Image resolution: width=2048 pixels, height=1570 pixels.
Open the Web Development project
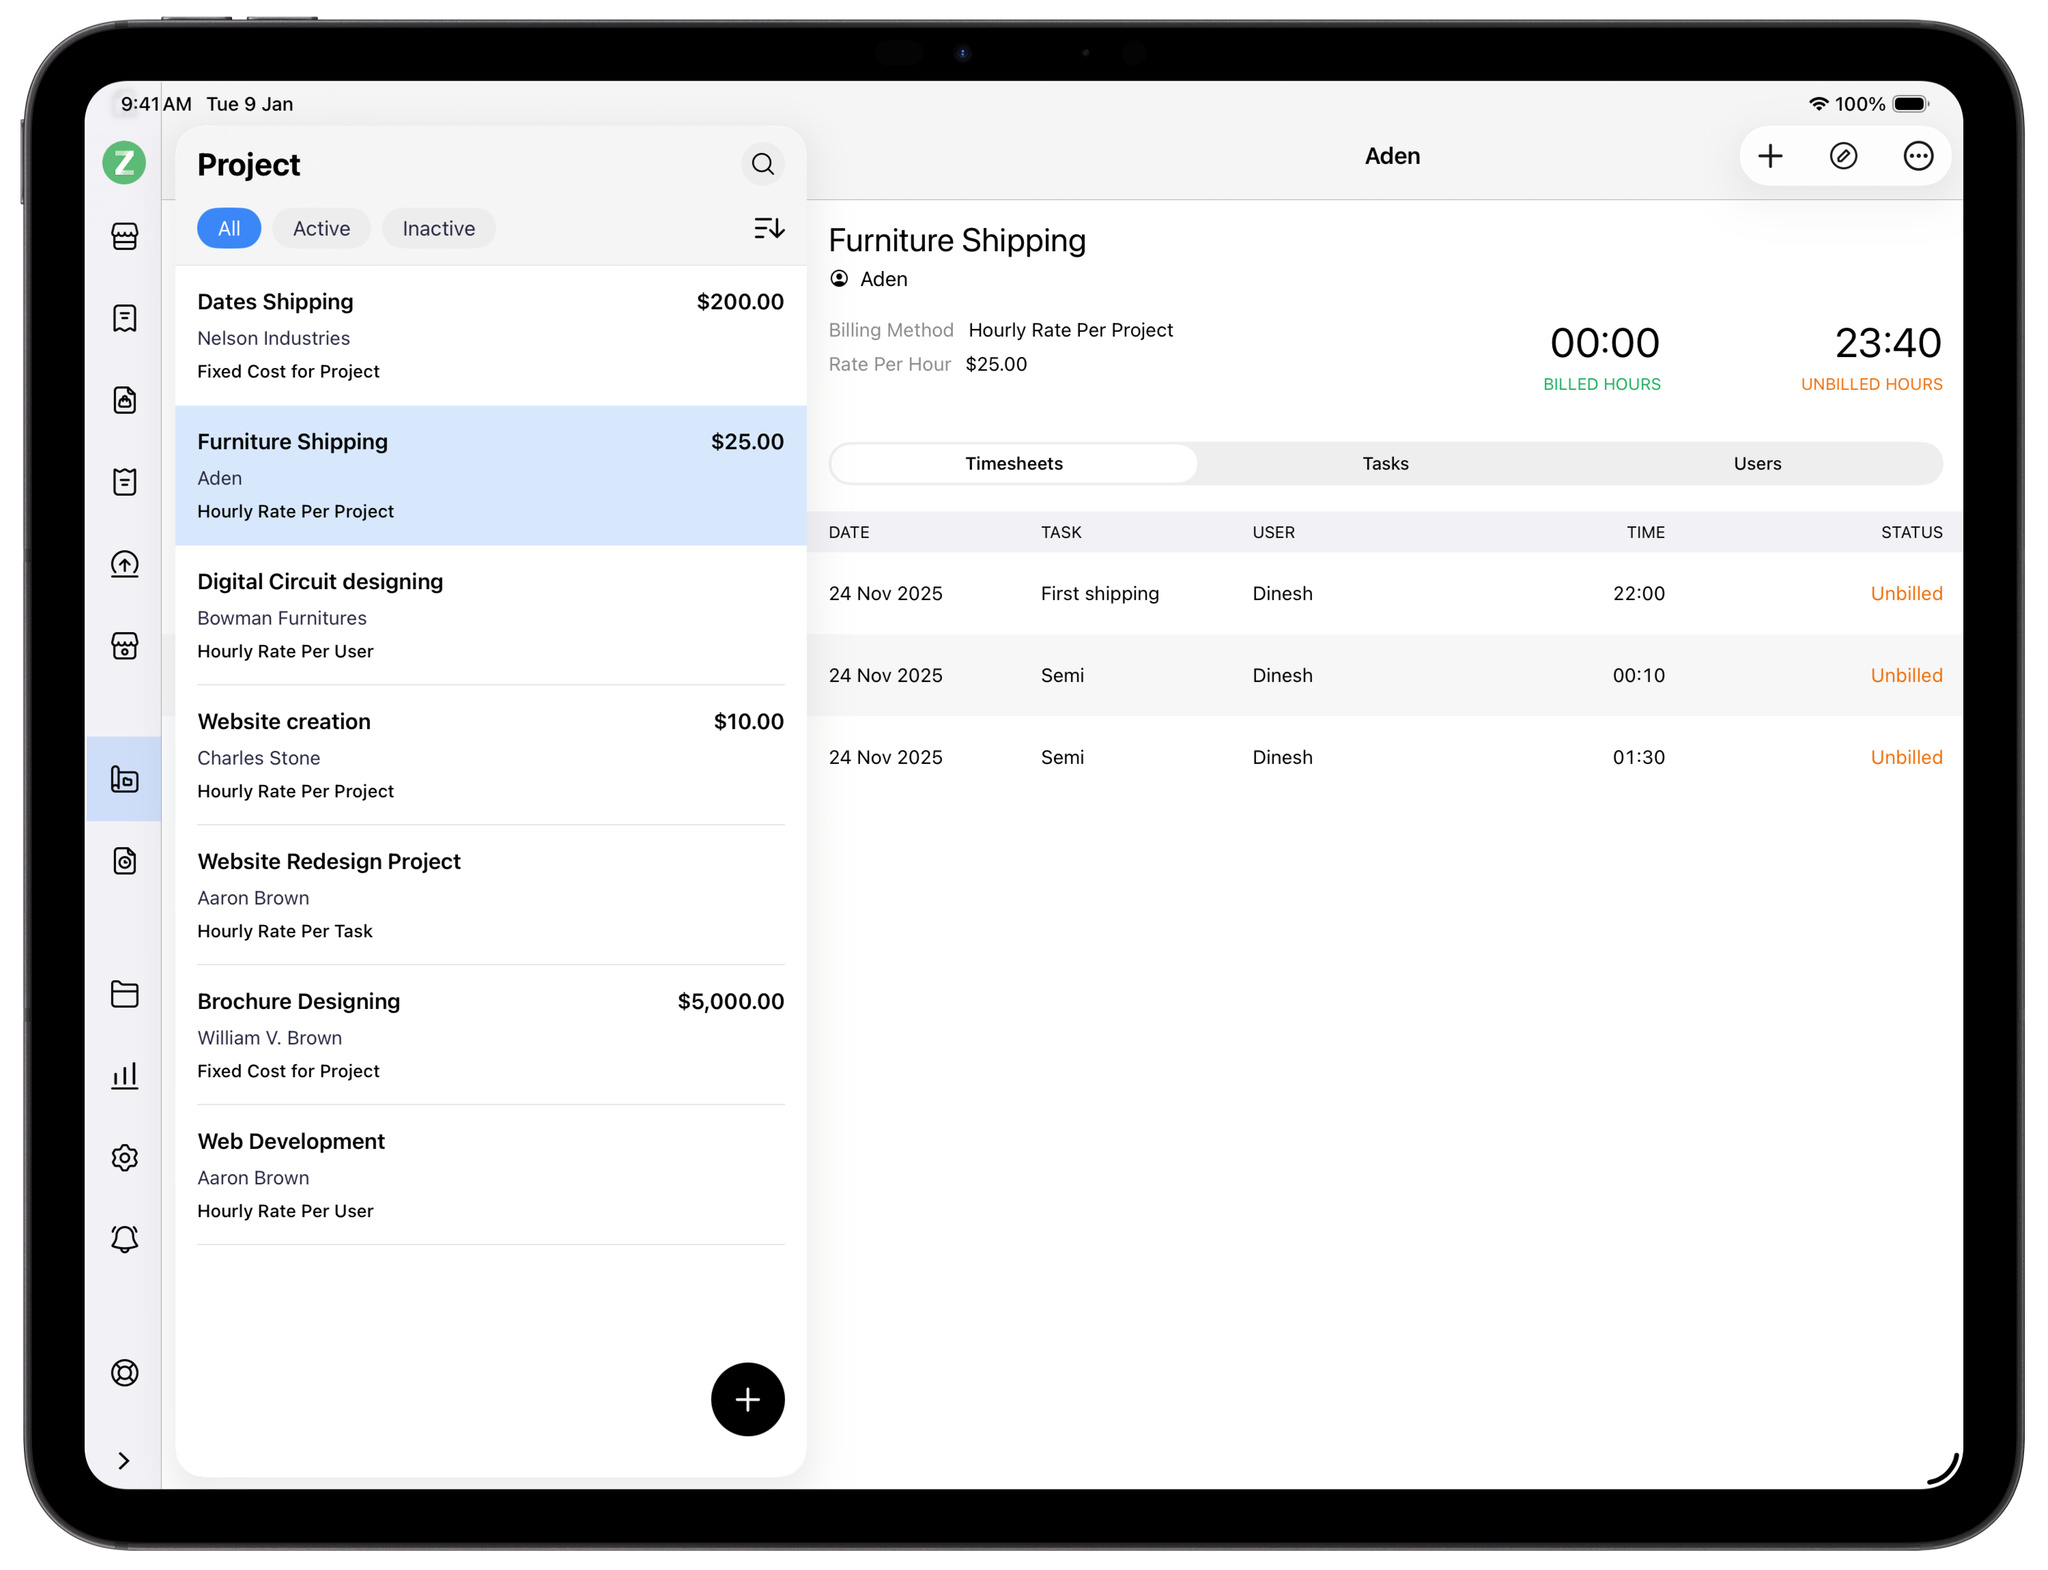[490, 1175]
